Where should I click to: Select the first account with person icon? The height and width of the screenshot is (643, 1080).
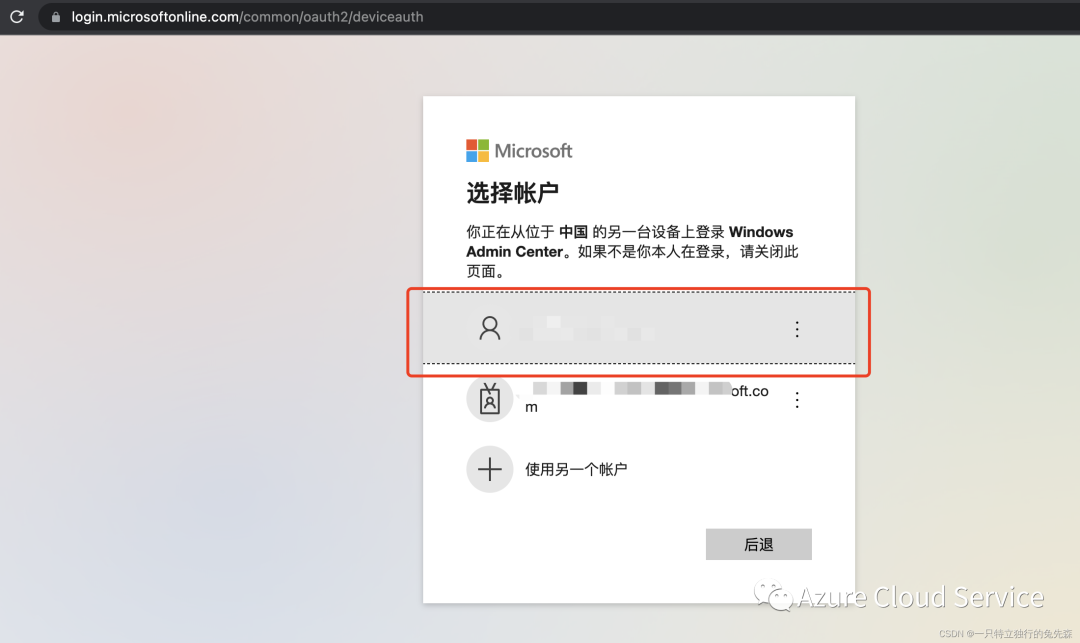(638, 328)
